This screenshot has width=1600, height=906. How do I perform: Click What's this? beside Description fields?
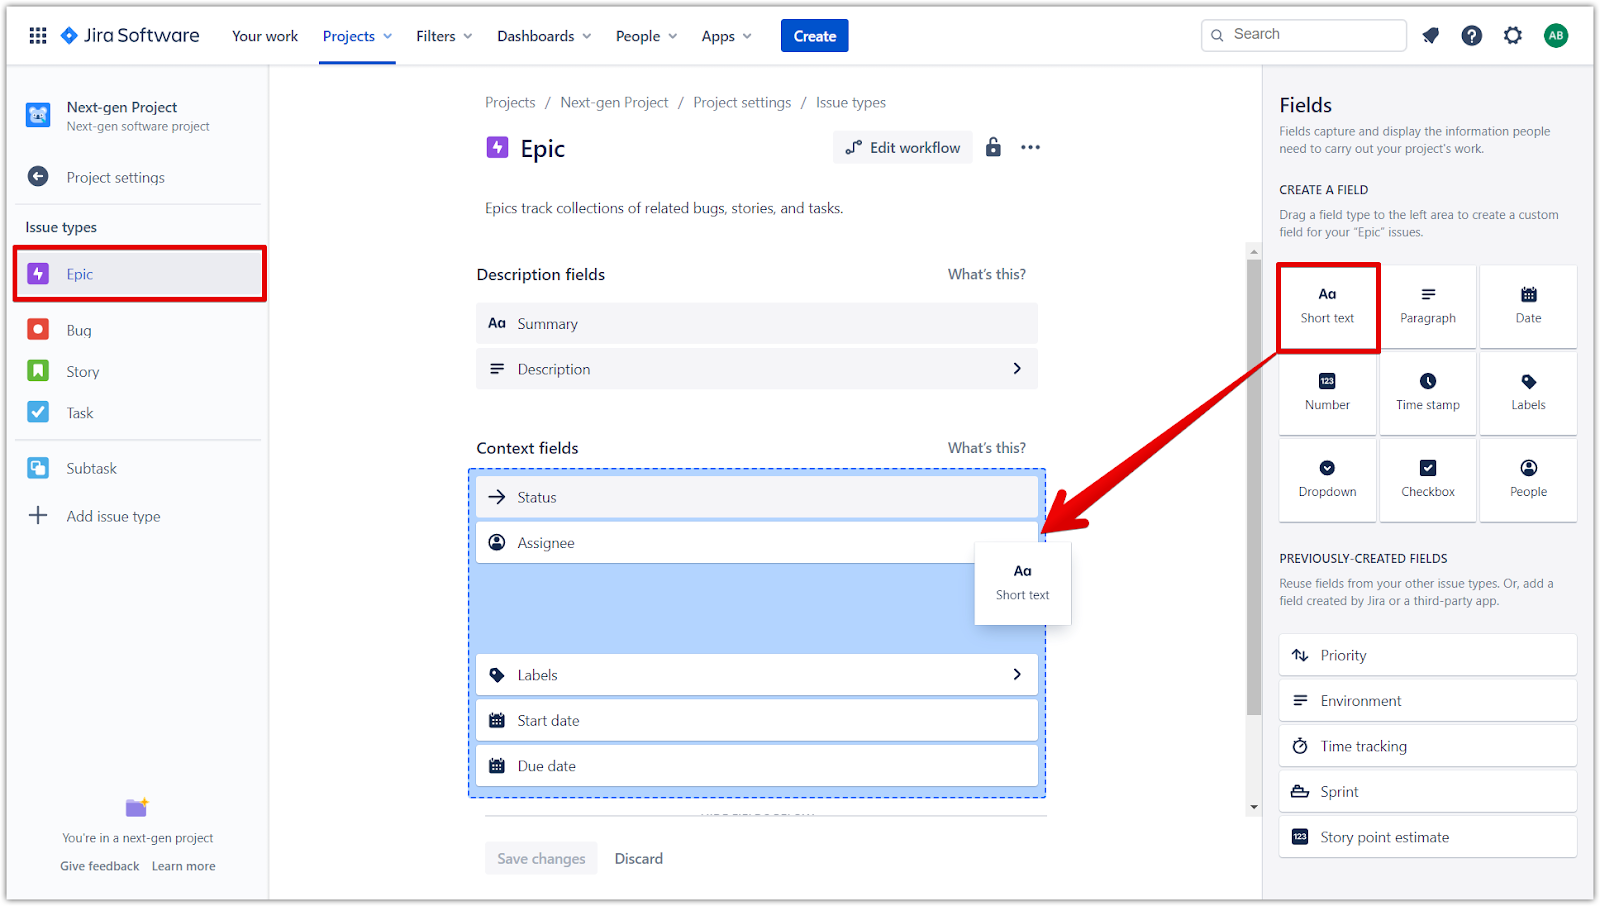coord(986,274)
